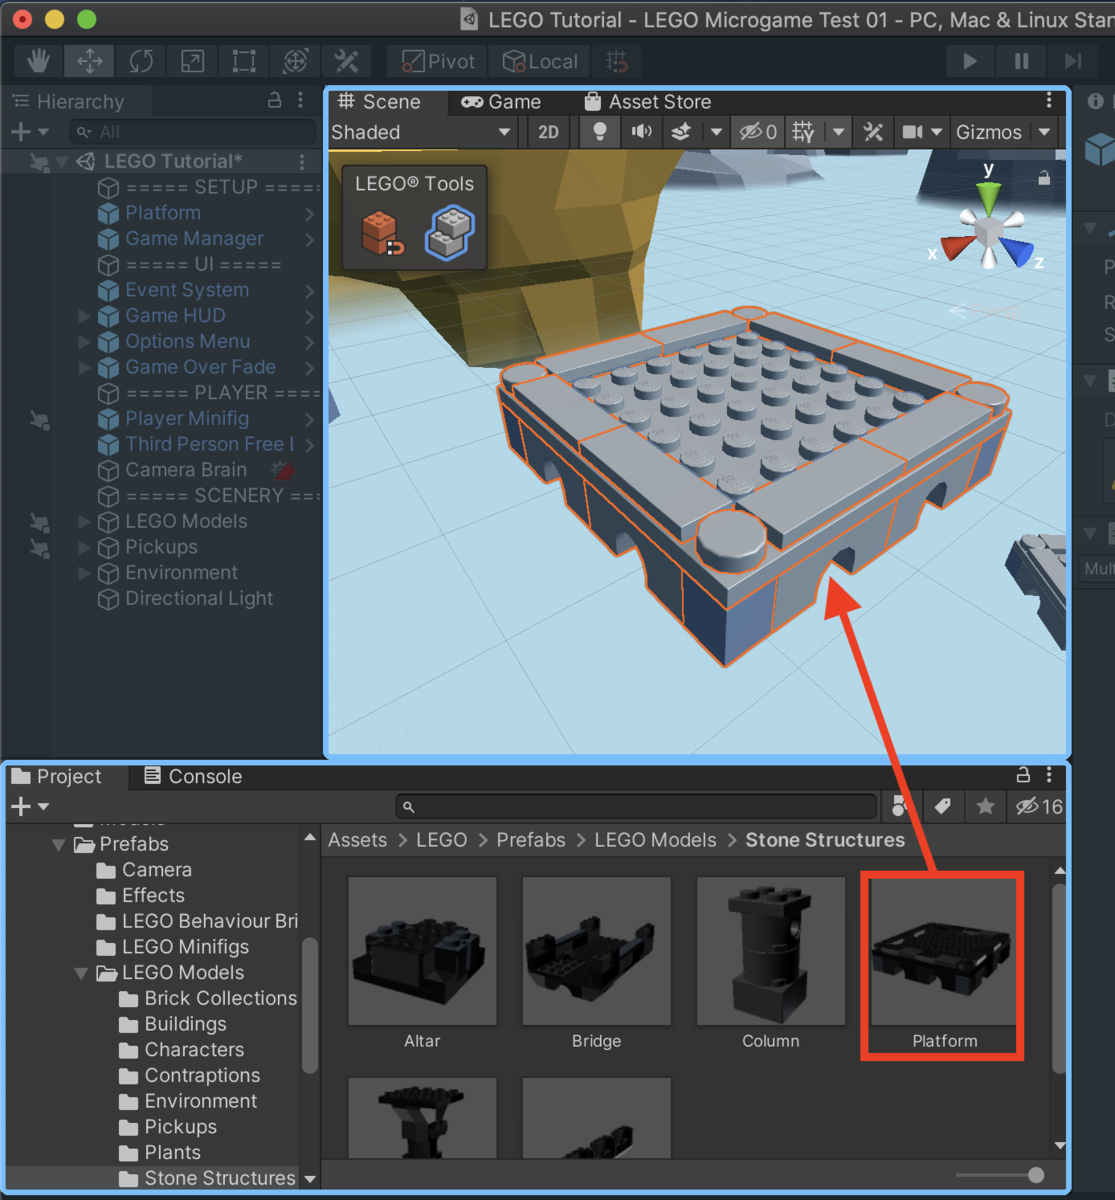Click the search by type icon in Project
The width and height of the screenshot is (1115, 1200).
click(899, 806)
